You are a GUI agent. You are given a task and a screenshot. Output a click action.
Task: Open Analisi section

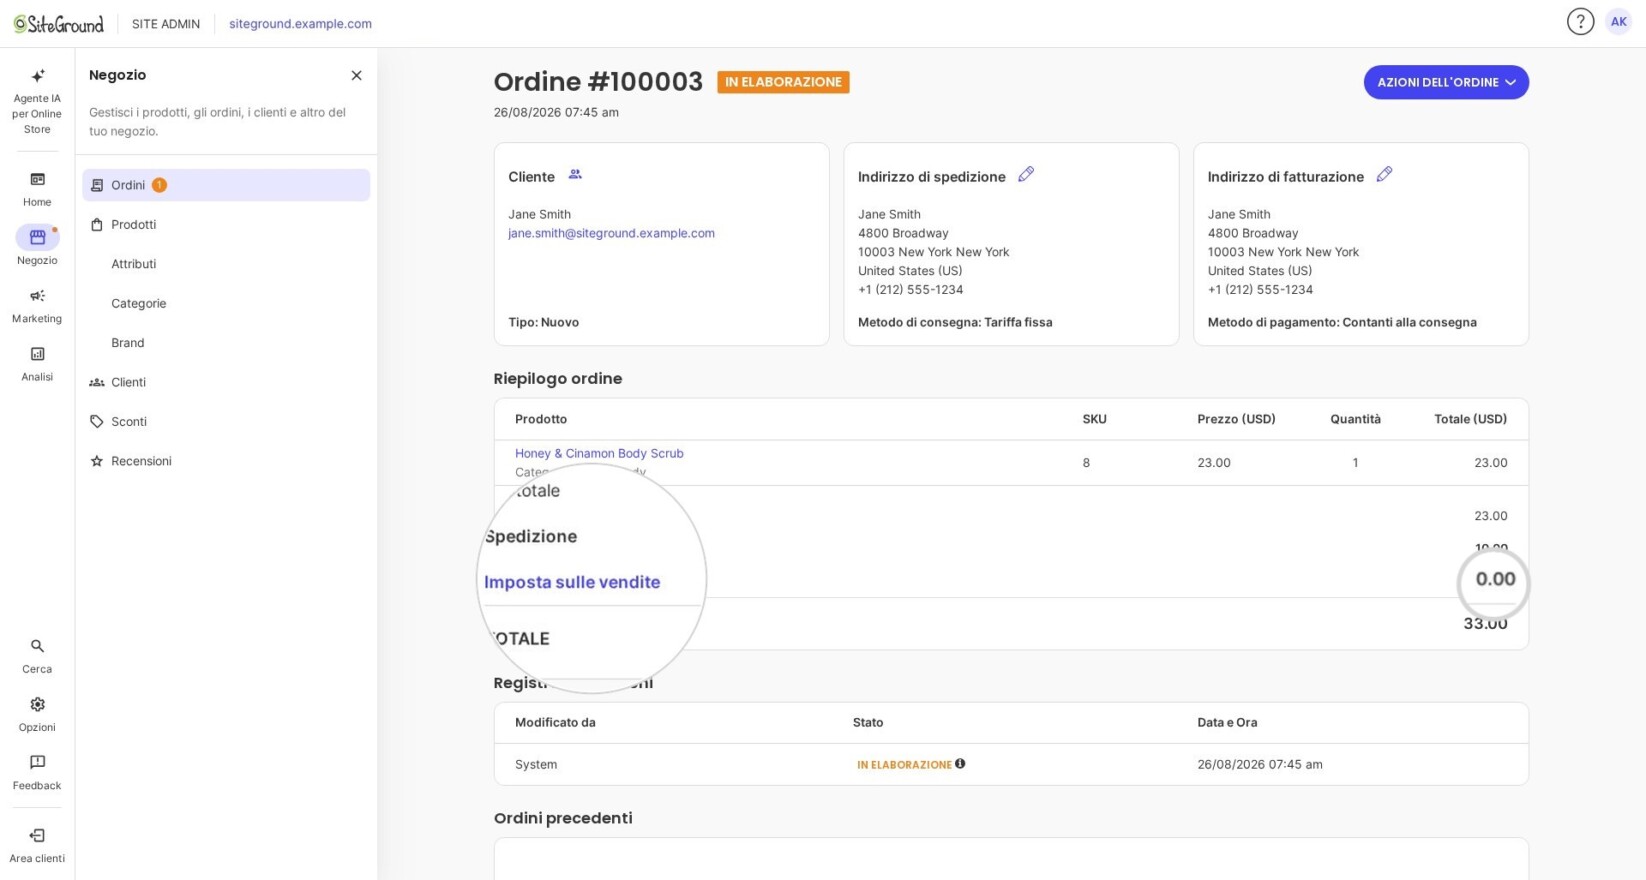click(37, 364)
